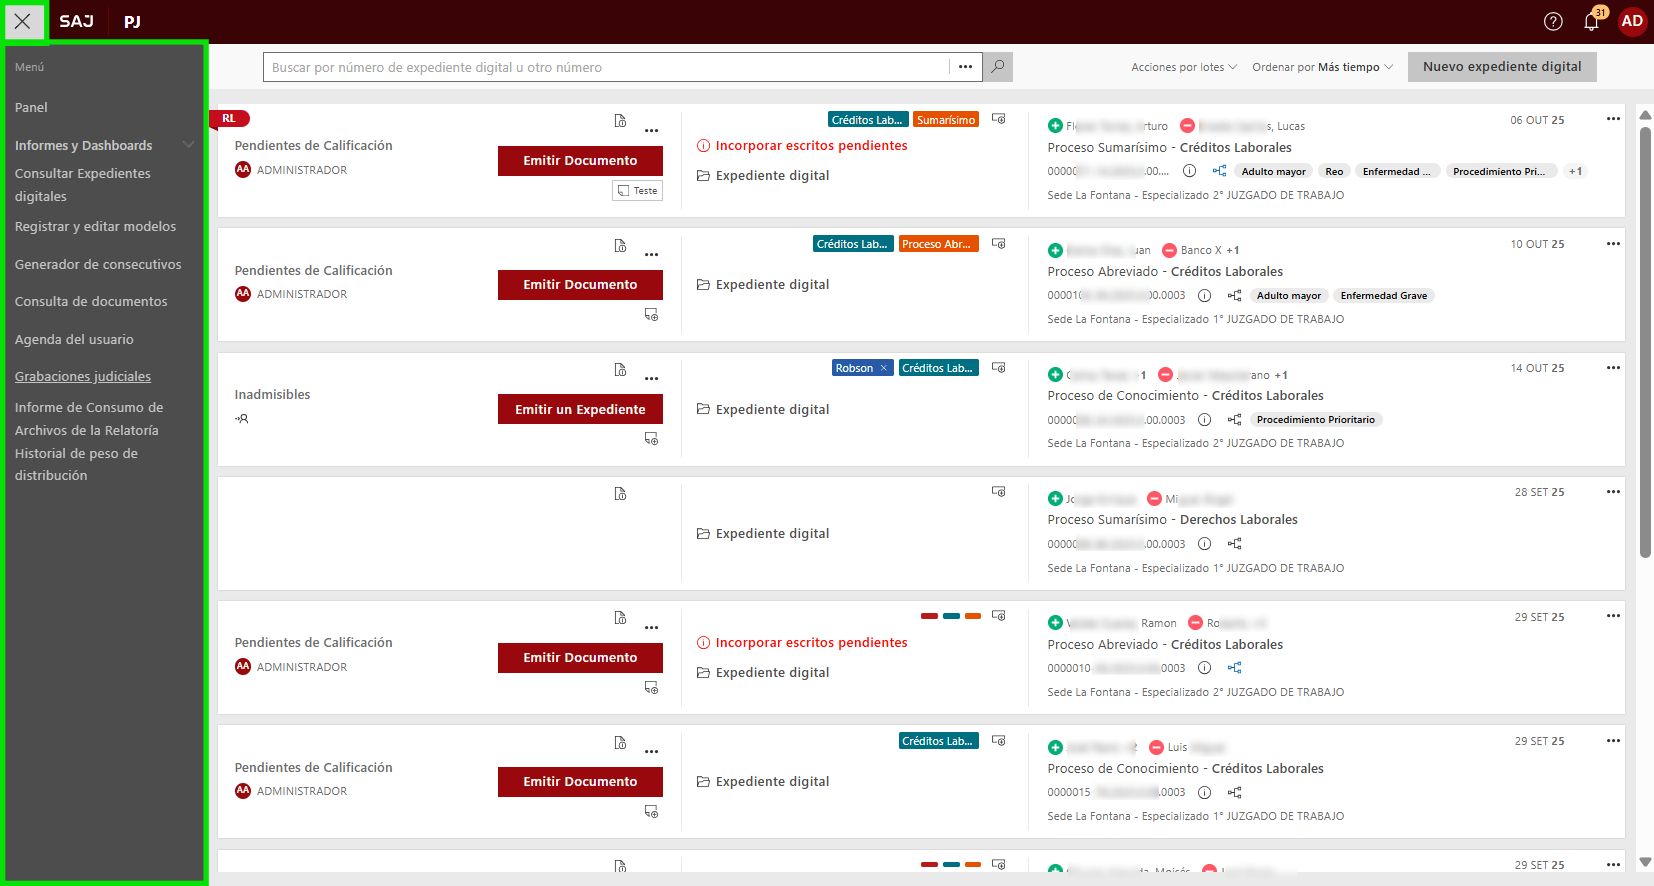Open notifications bell with 31 badge
Image resolution: width=1654 pixels, height=886 pixels.
point(1591,21)
